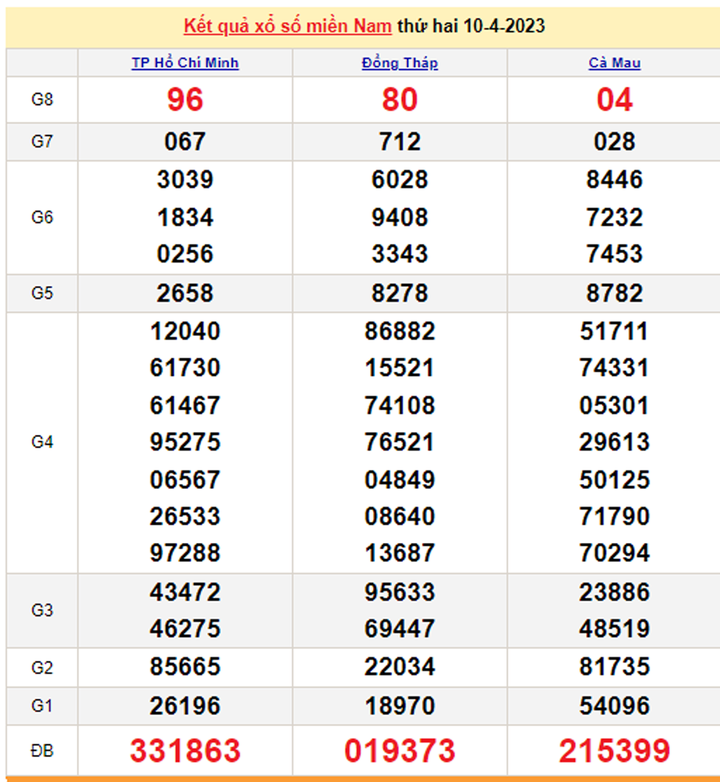This screenshot has height=782, width=720.
Task: Click the Đồng Tháp special prize 019373
Action: tap(399, 750)
